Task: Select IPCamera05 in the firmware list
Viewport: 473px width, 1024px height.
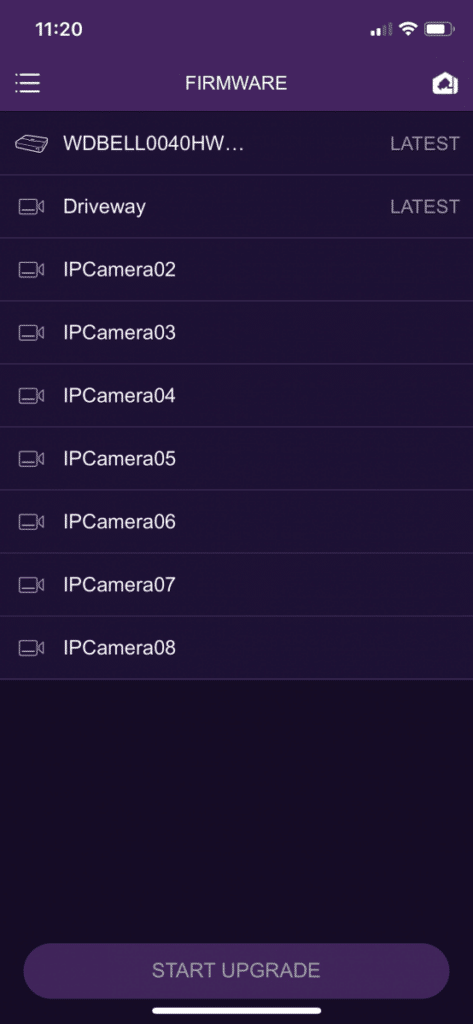Action: pos(236,458)
